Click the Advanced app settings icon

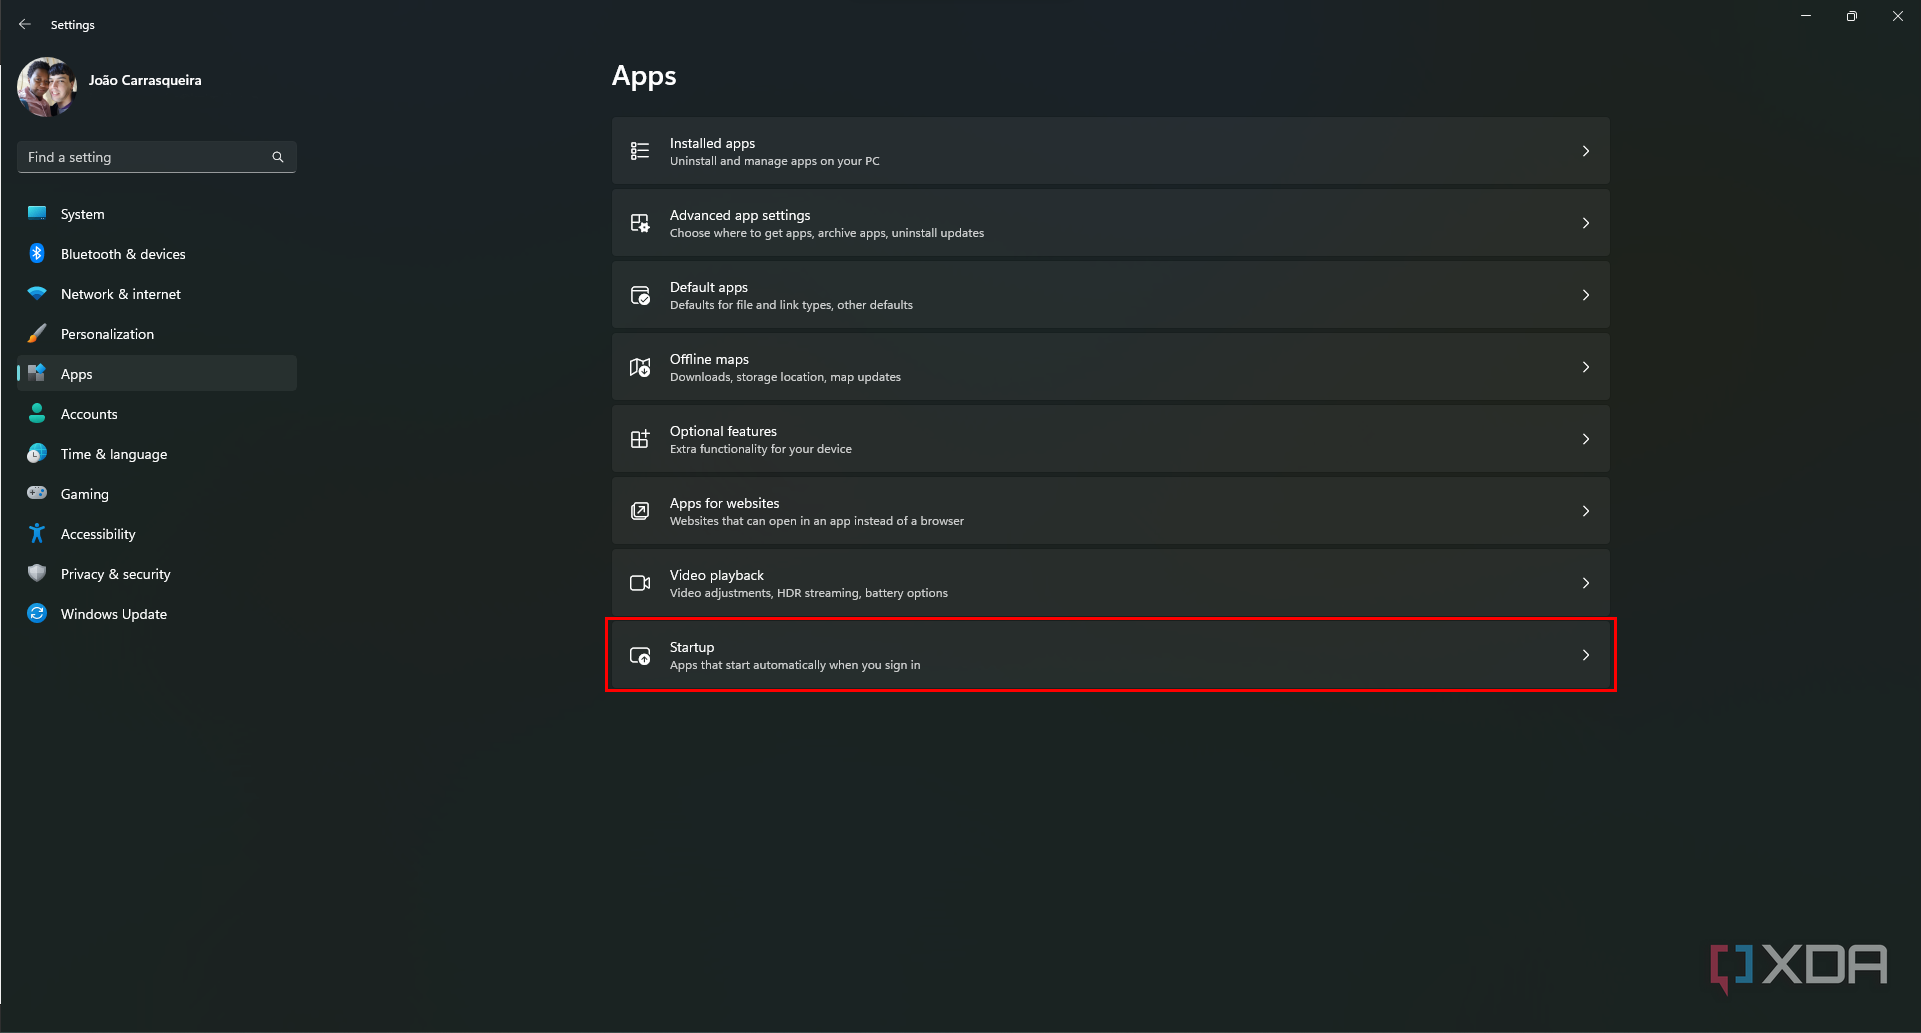[641, 222]
